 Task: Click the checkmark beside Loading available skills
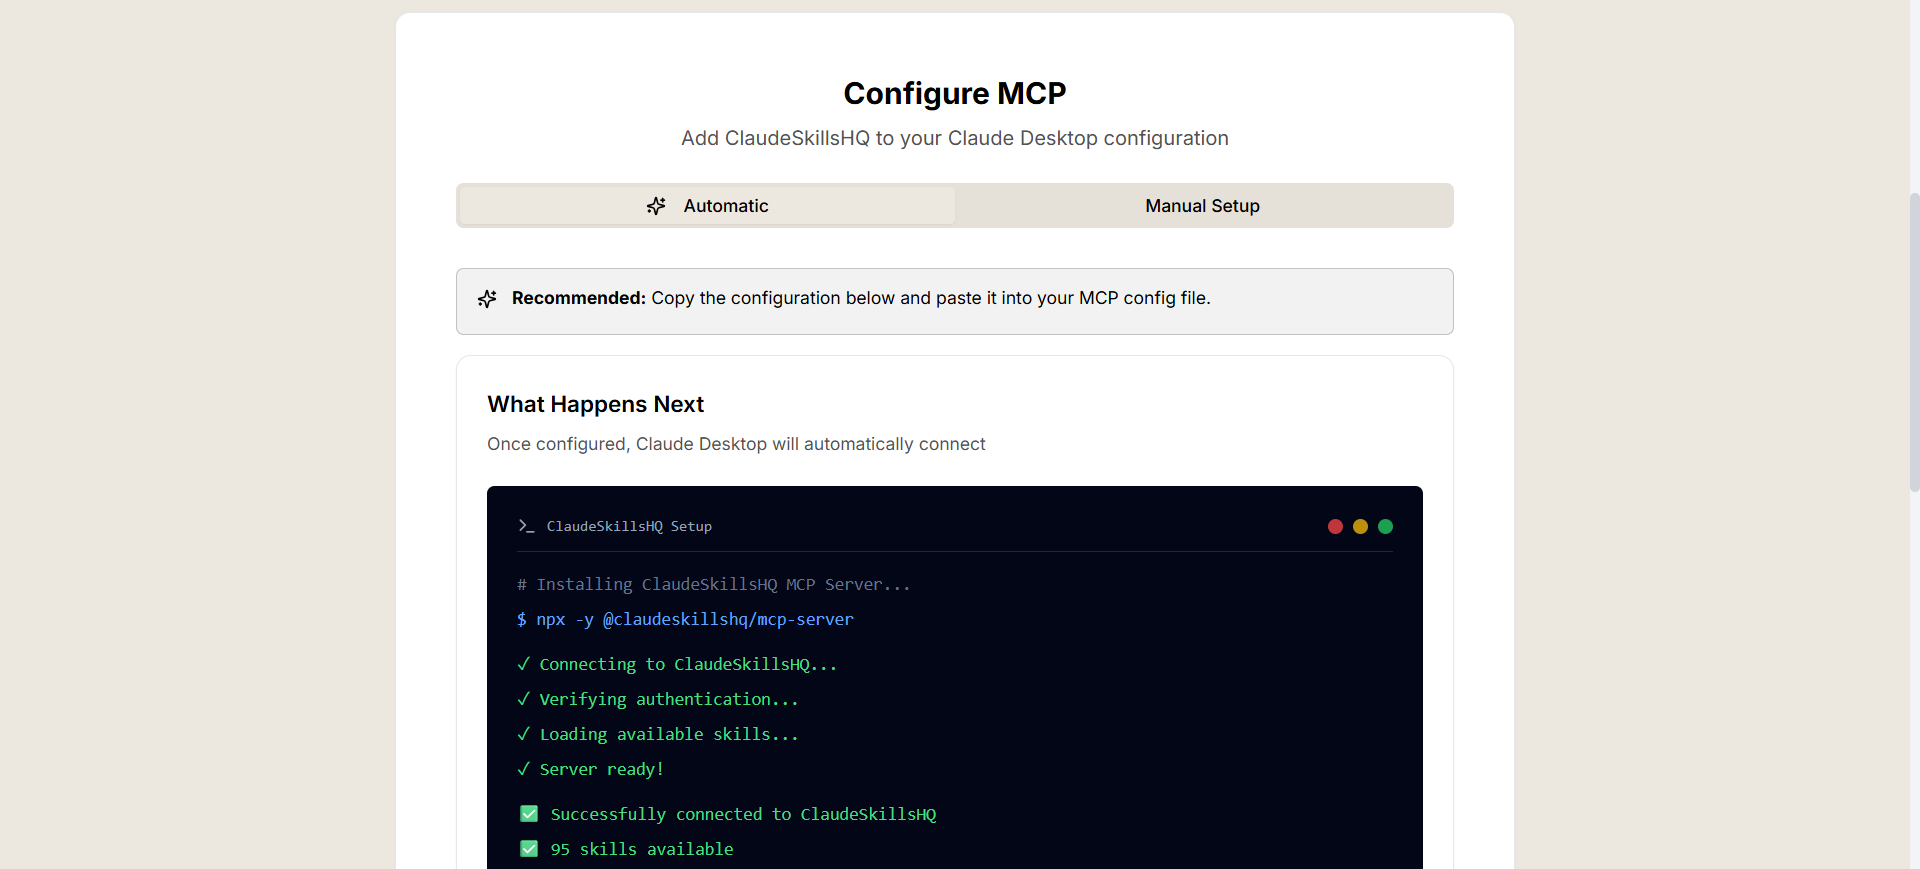point(523,734)
